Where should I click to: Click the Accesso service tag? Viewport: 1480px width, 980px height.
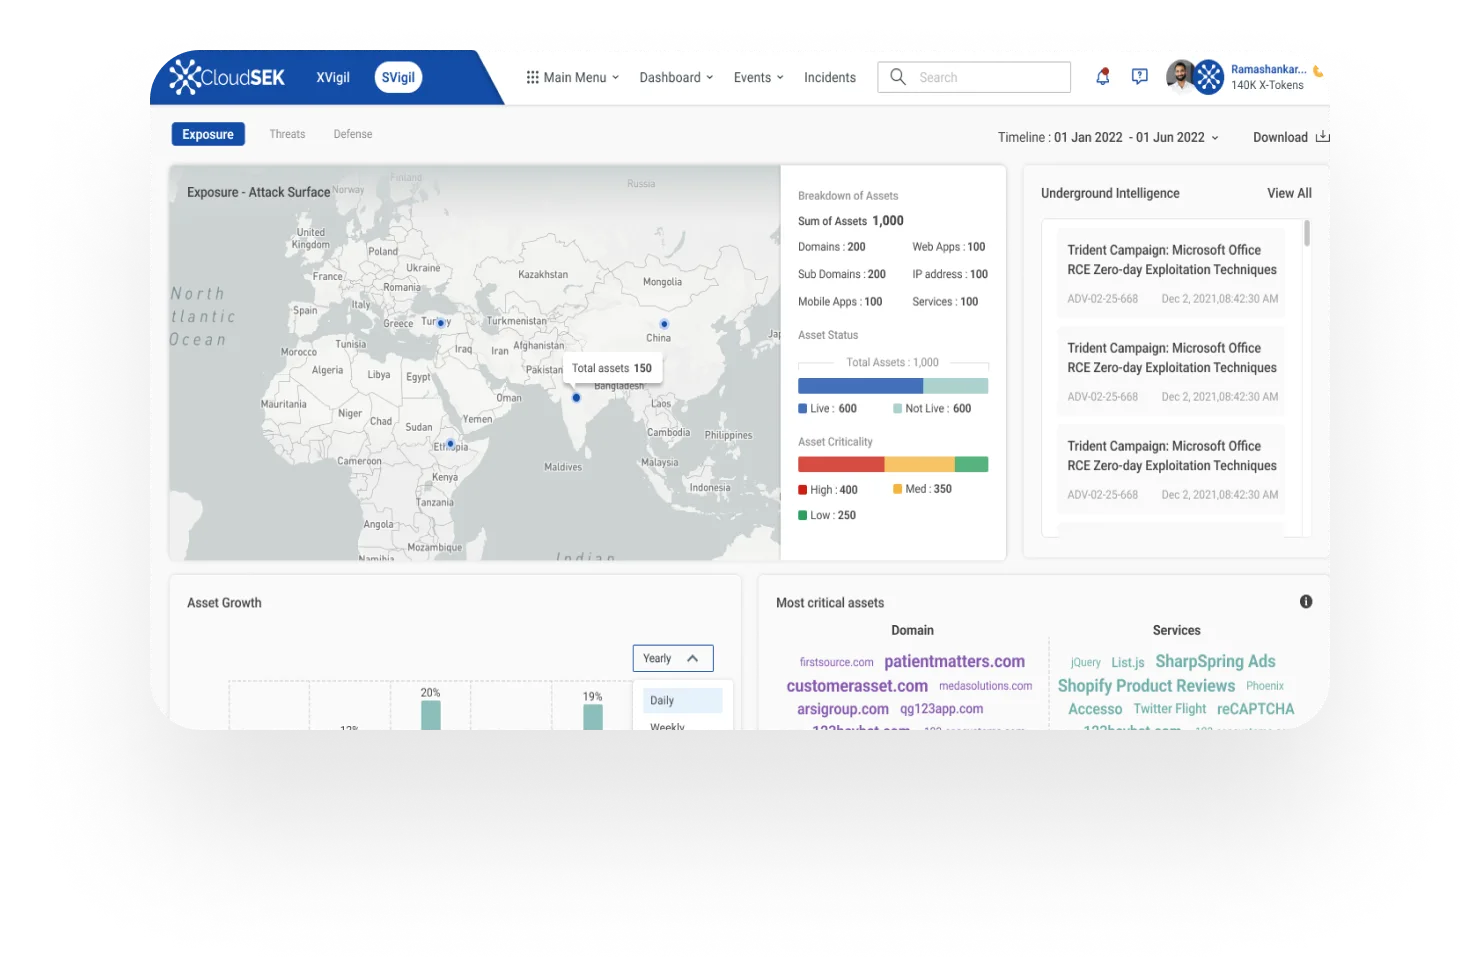pyautogui.click(x=1095, y=709)
